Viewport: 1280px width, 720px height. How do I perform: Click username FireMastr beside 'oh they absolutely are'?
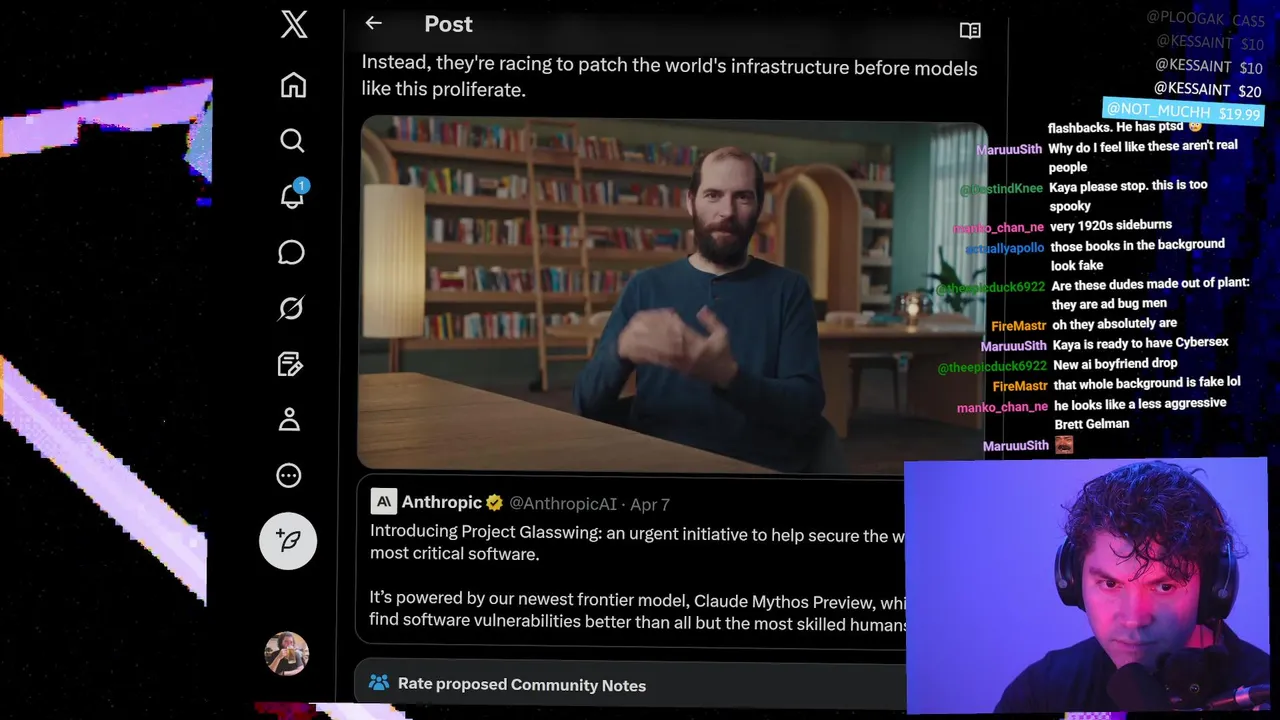(1018, 326)
